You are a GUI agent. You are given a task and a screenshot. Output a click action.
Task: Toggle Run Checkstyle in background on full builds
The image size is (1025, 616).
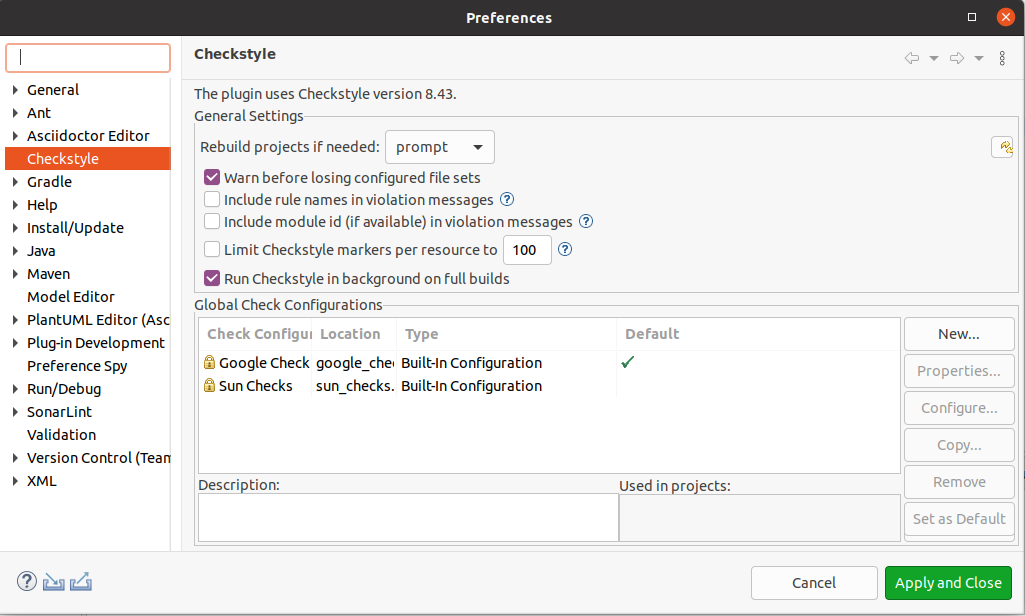click(212, 278)
